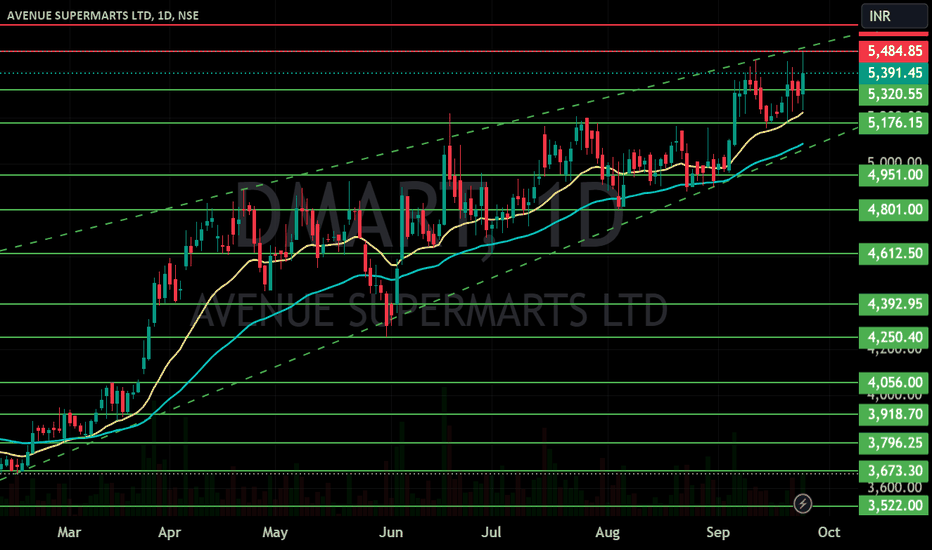Click the 4,392.95 level label
Viewport: 932px width, 550px height.
tap(893, 304)
